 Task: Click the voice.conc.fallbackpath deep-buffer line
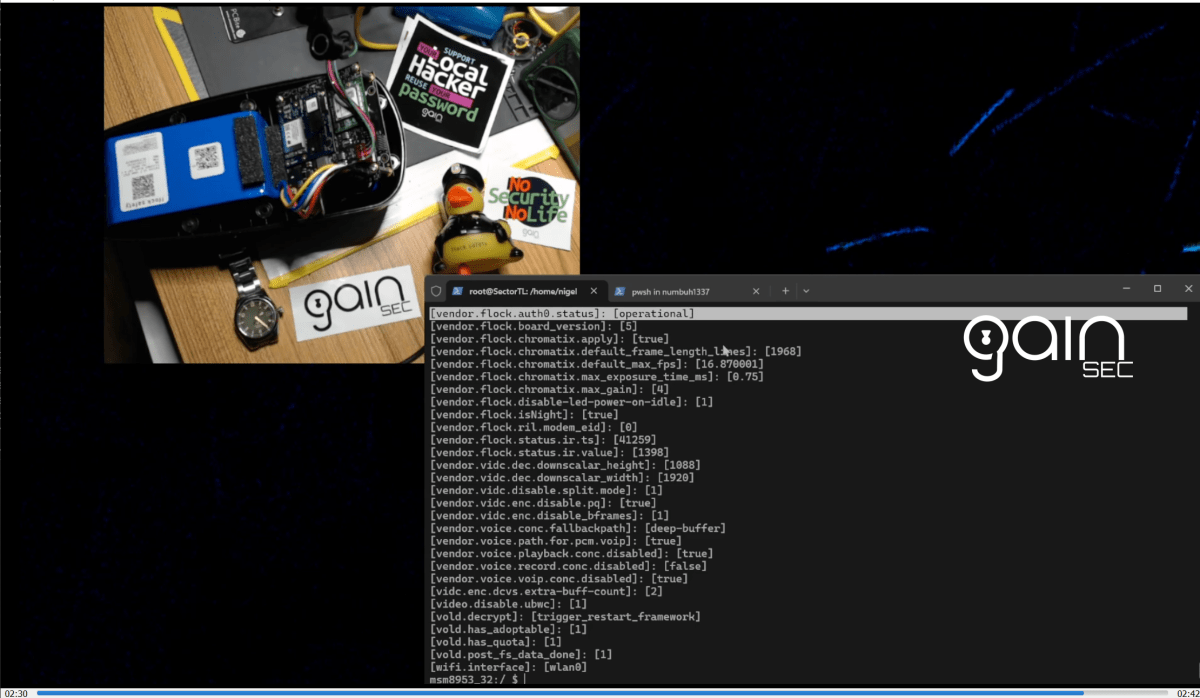pyautogui.click(x=577, y=528)
